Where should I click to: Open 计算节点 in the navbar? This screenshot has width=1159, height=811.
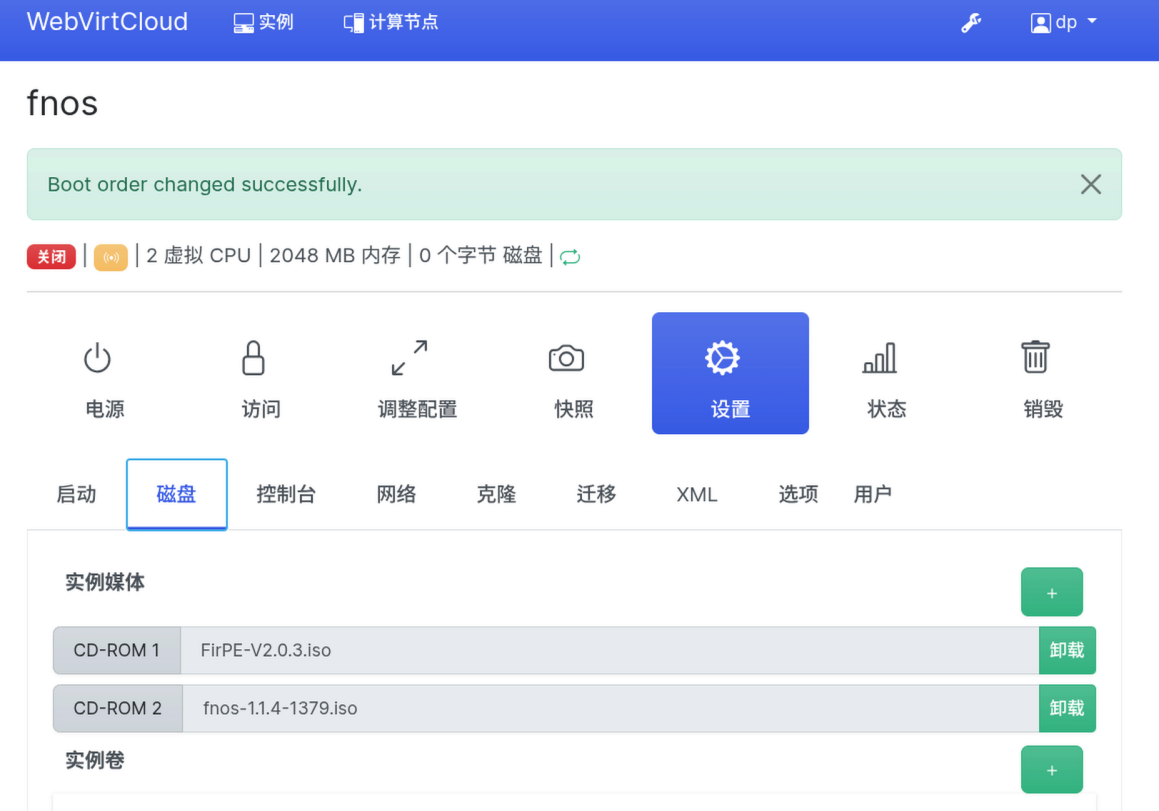[391, 23]
